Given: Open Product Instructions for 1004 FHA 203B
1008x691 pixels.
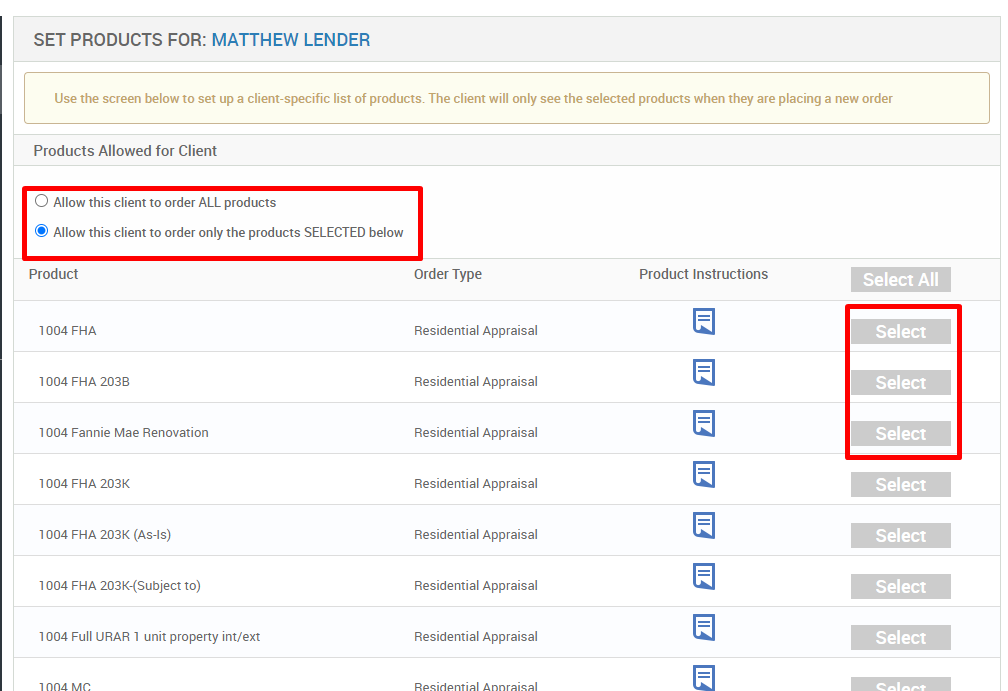Looking at the screenshot, I should coord(704,372).
